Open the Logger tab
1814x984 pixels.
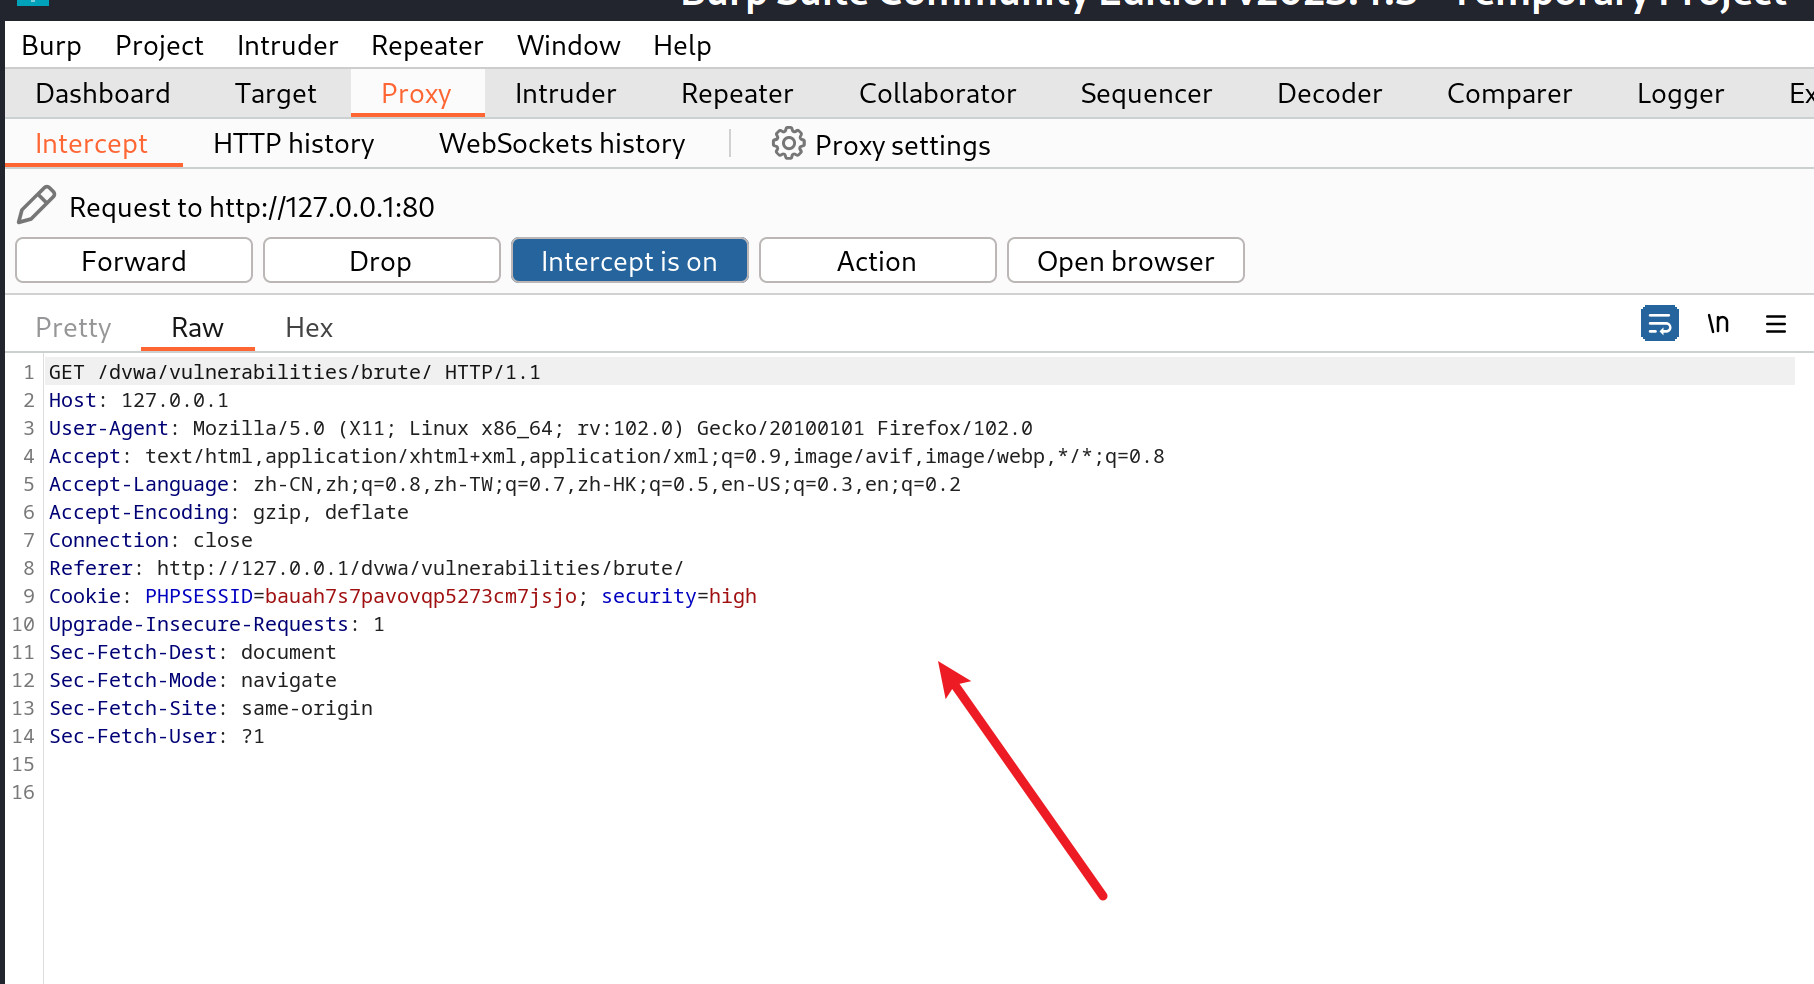pos(1680,93)
